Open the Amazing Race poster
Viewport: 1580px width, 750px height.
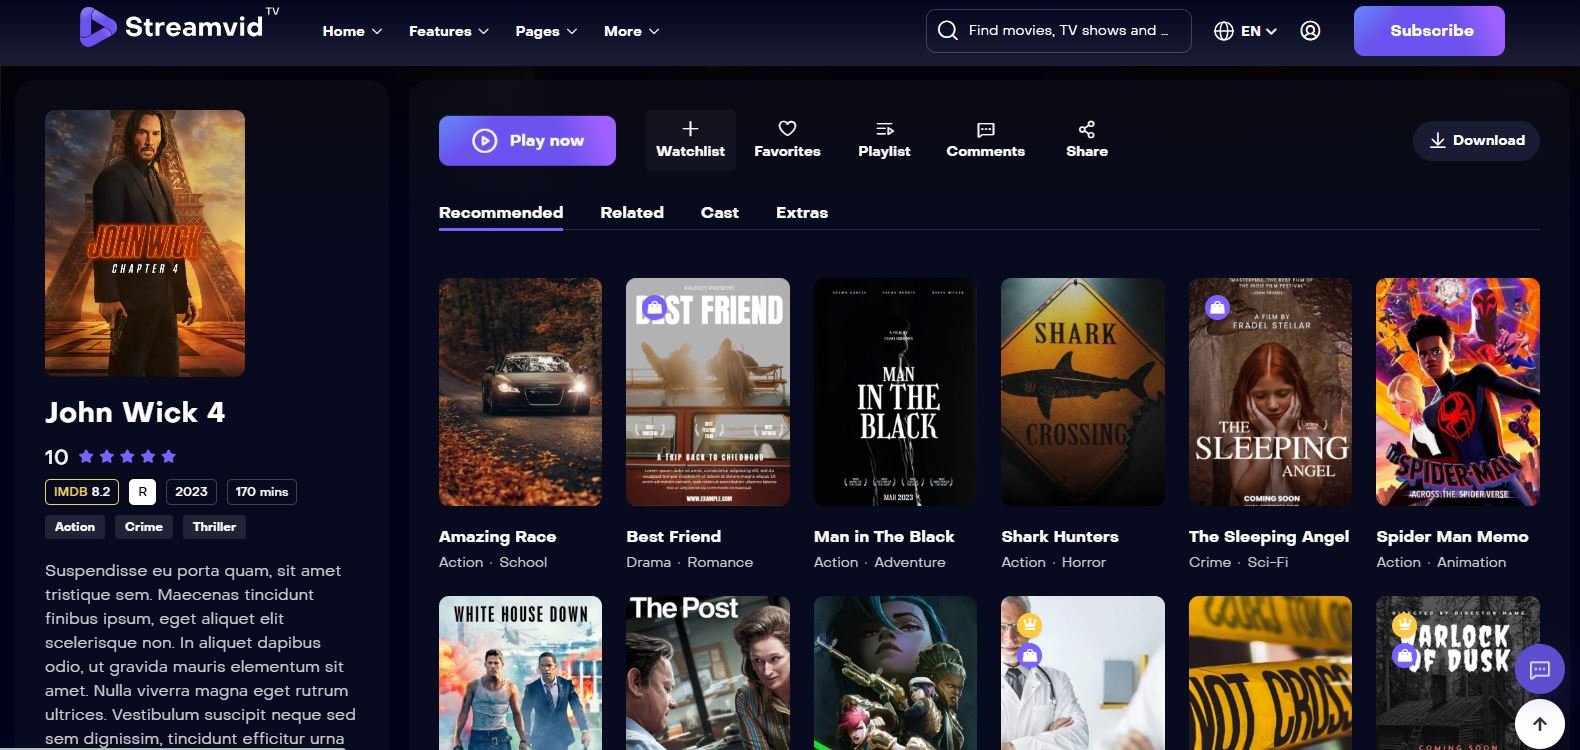pos(520,392)
